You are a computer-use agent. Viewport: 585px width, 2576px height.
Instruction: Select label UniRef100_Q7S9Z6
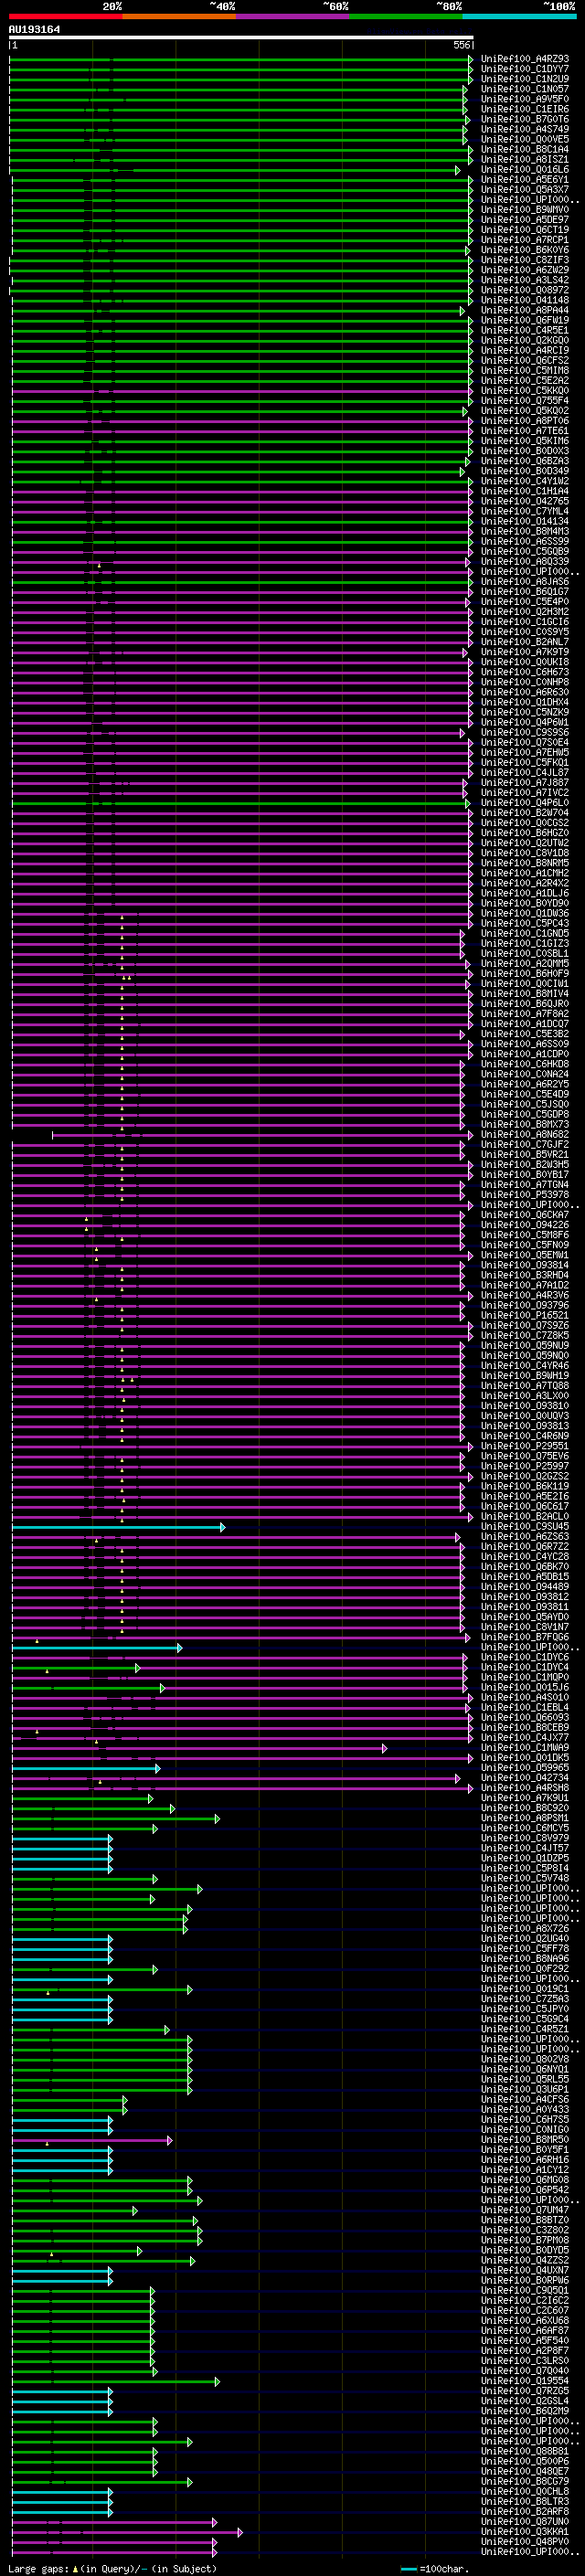click(x=525, y=1325)
